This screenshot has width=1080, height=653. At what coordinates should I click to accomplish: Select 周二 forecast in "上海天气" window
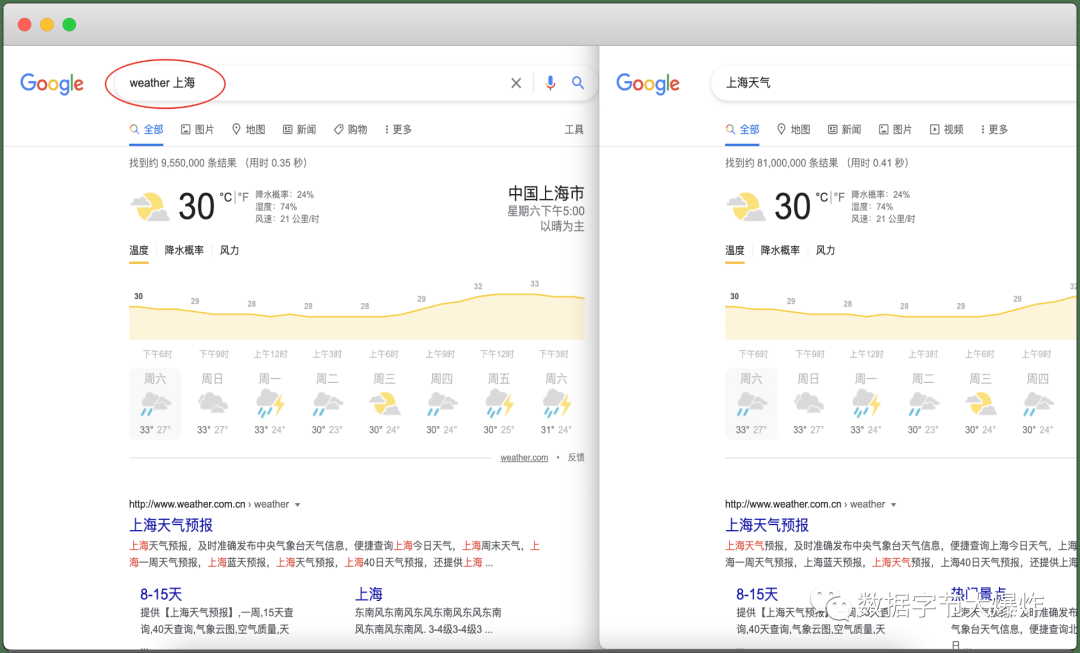click(x=923, y=404)
